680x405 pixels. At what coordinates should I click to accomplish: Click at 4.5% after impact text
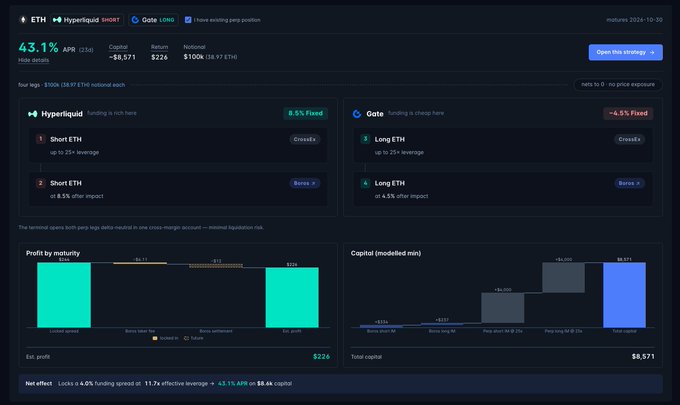click(x=402, y=196)
